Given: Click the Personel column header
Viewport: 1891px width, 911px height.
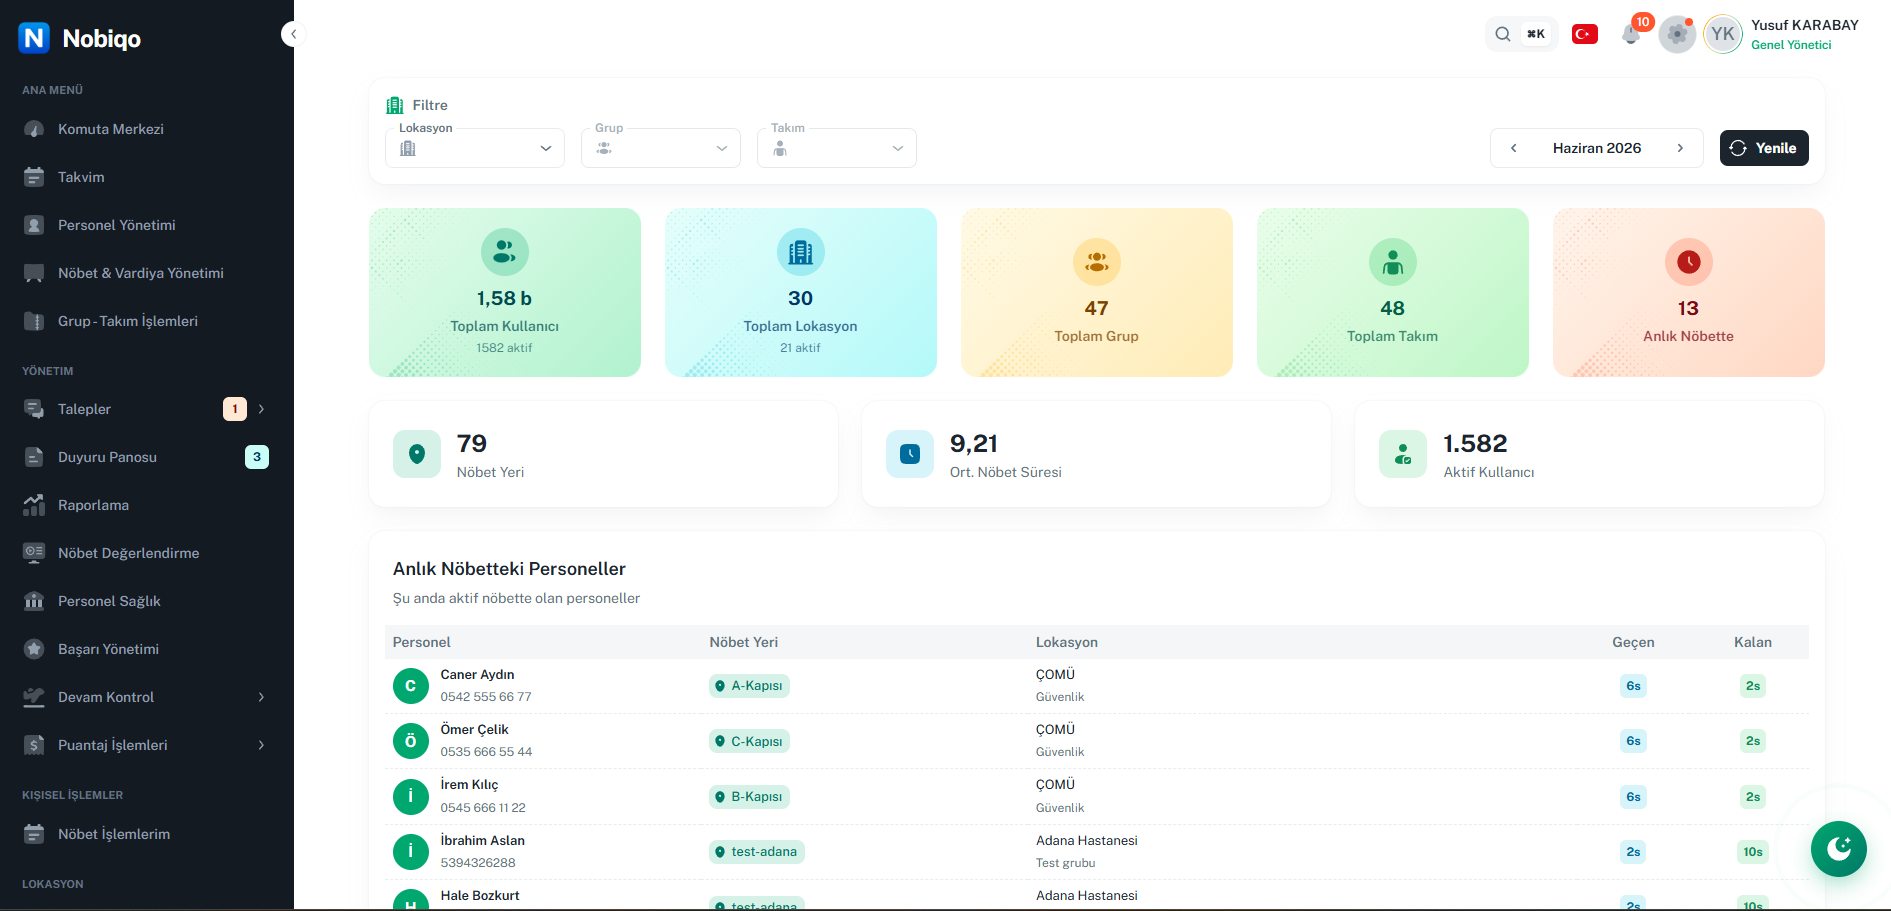Looking at the screenshot, I should (x=422, y=642).
